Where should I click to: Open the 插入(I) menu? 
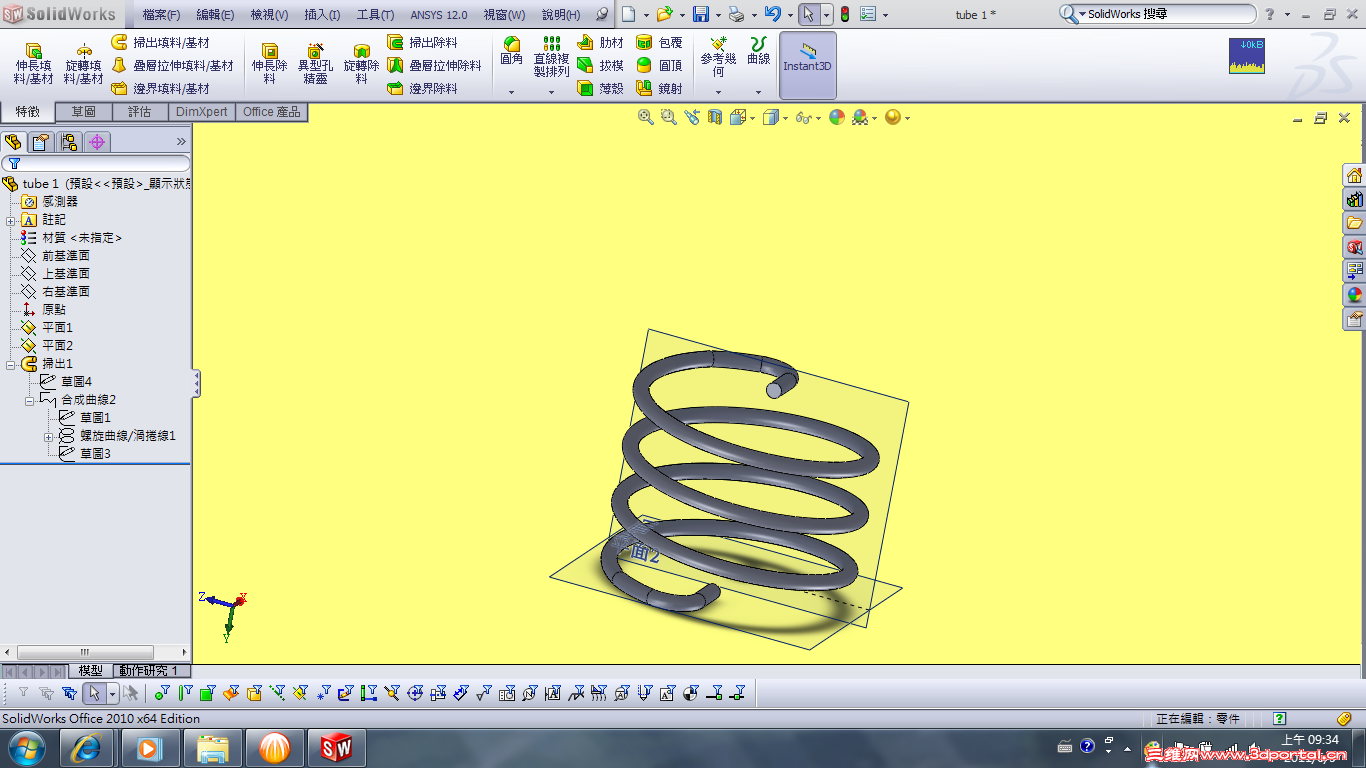tap(320, 14)
